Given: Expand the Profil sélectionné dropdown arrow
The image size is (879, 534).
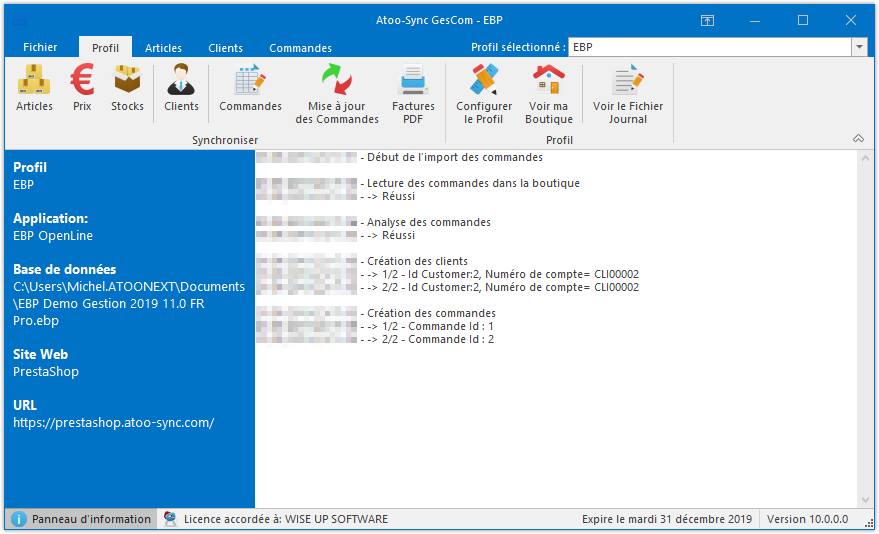Looking at the screenshot, I should (x=859, y=47).
